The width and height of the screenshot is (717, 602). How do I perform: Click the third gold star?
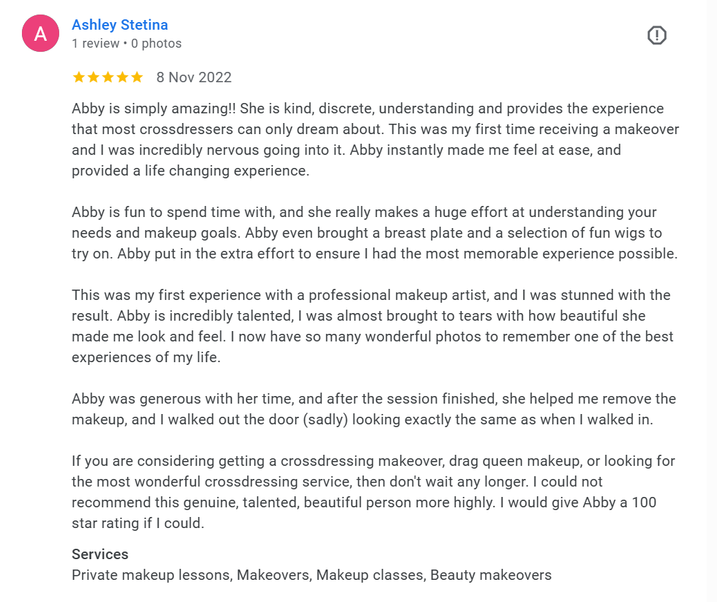[108, 77]
